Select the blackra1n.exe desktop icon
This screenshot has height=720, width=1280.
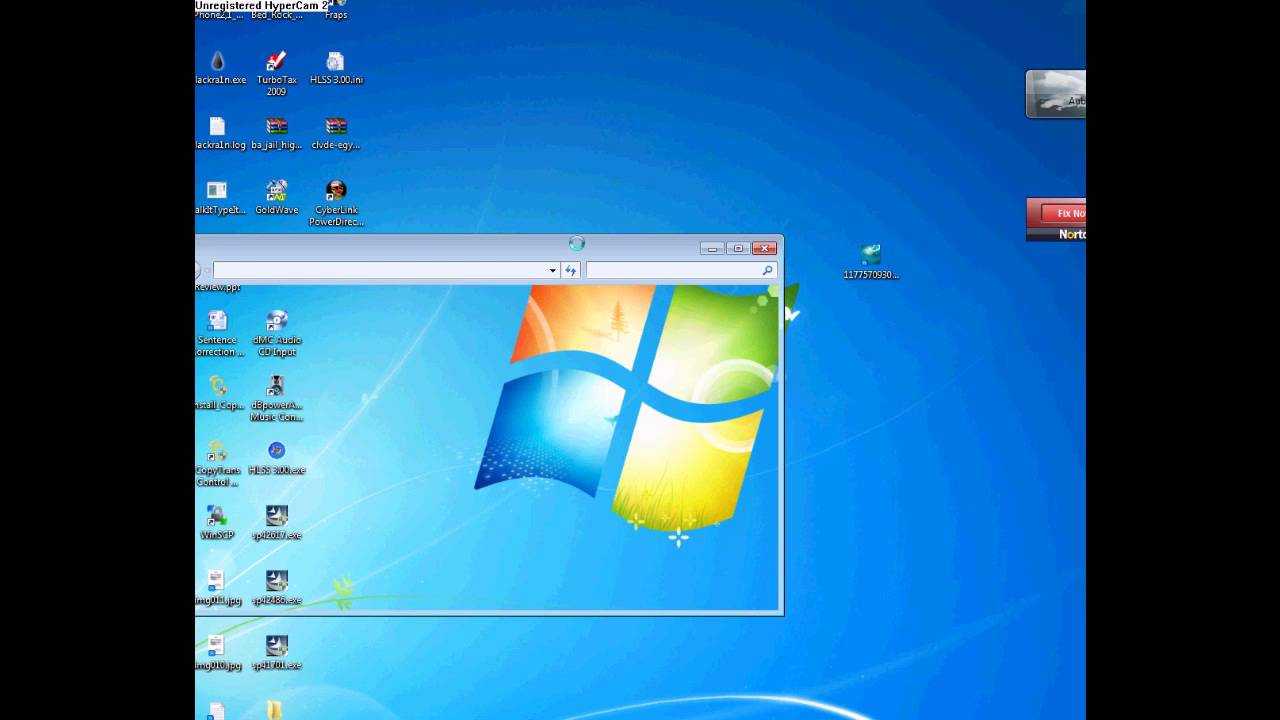pos(218,68)
